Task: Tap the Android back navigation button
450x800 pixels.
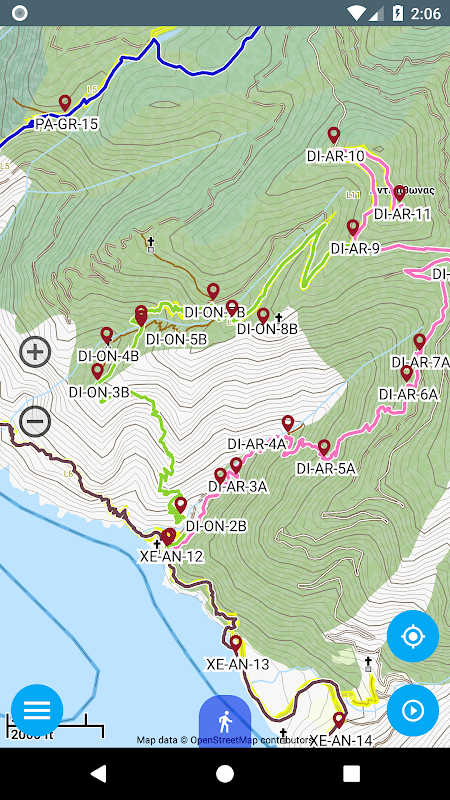Action: tap(98, 773)
